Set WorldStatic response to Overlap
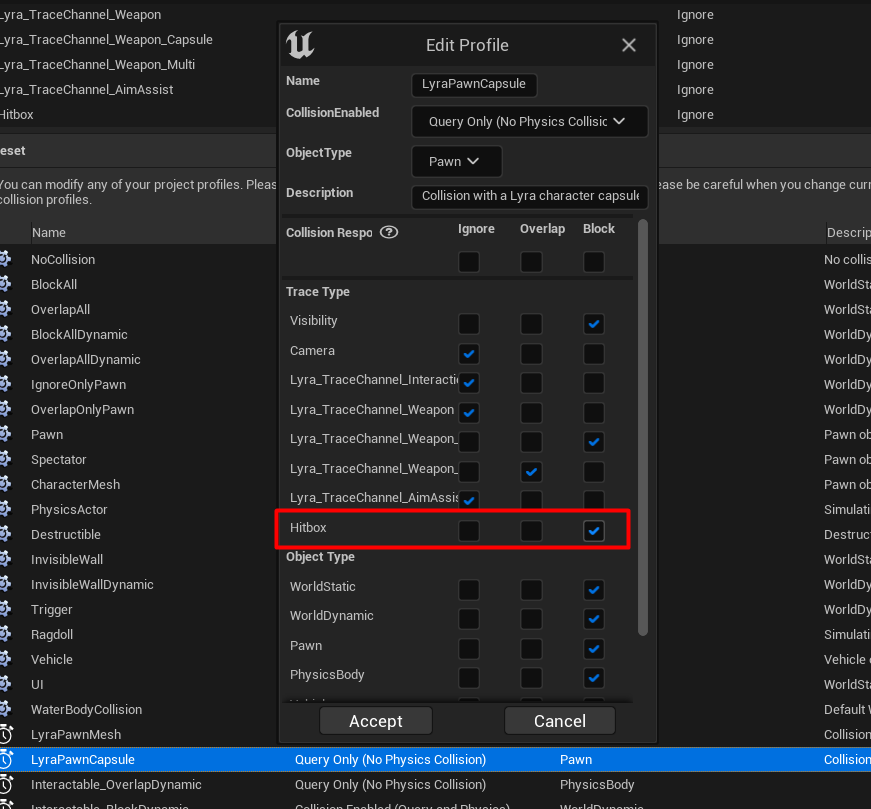The width and height of the screenshot is (871, 809). click(x=531, y=590)
